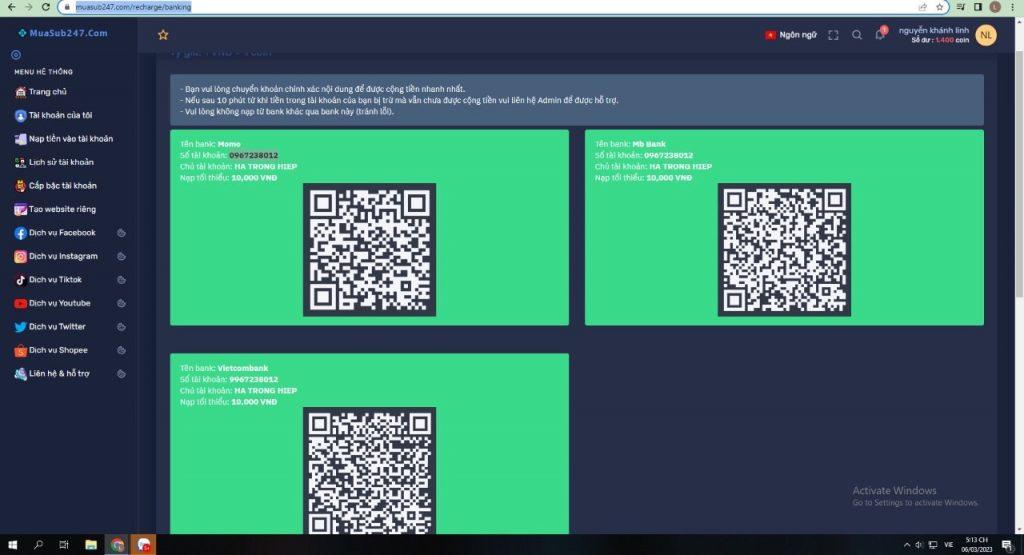The height and width of the screenshot is (555, 1024).
Task: Click the Tiktok service icon in sidebar
Action: [x=20, y=280]
